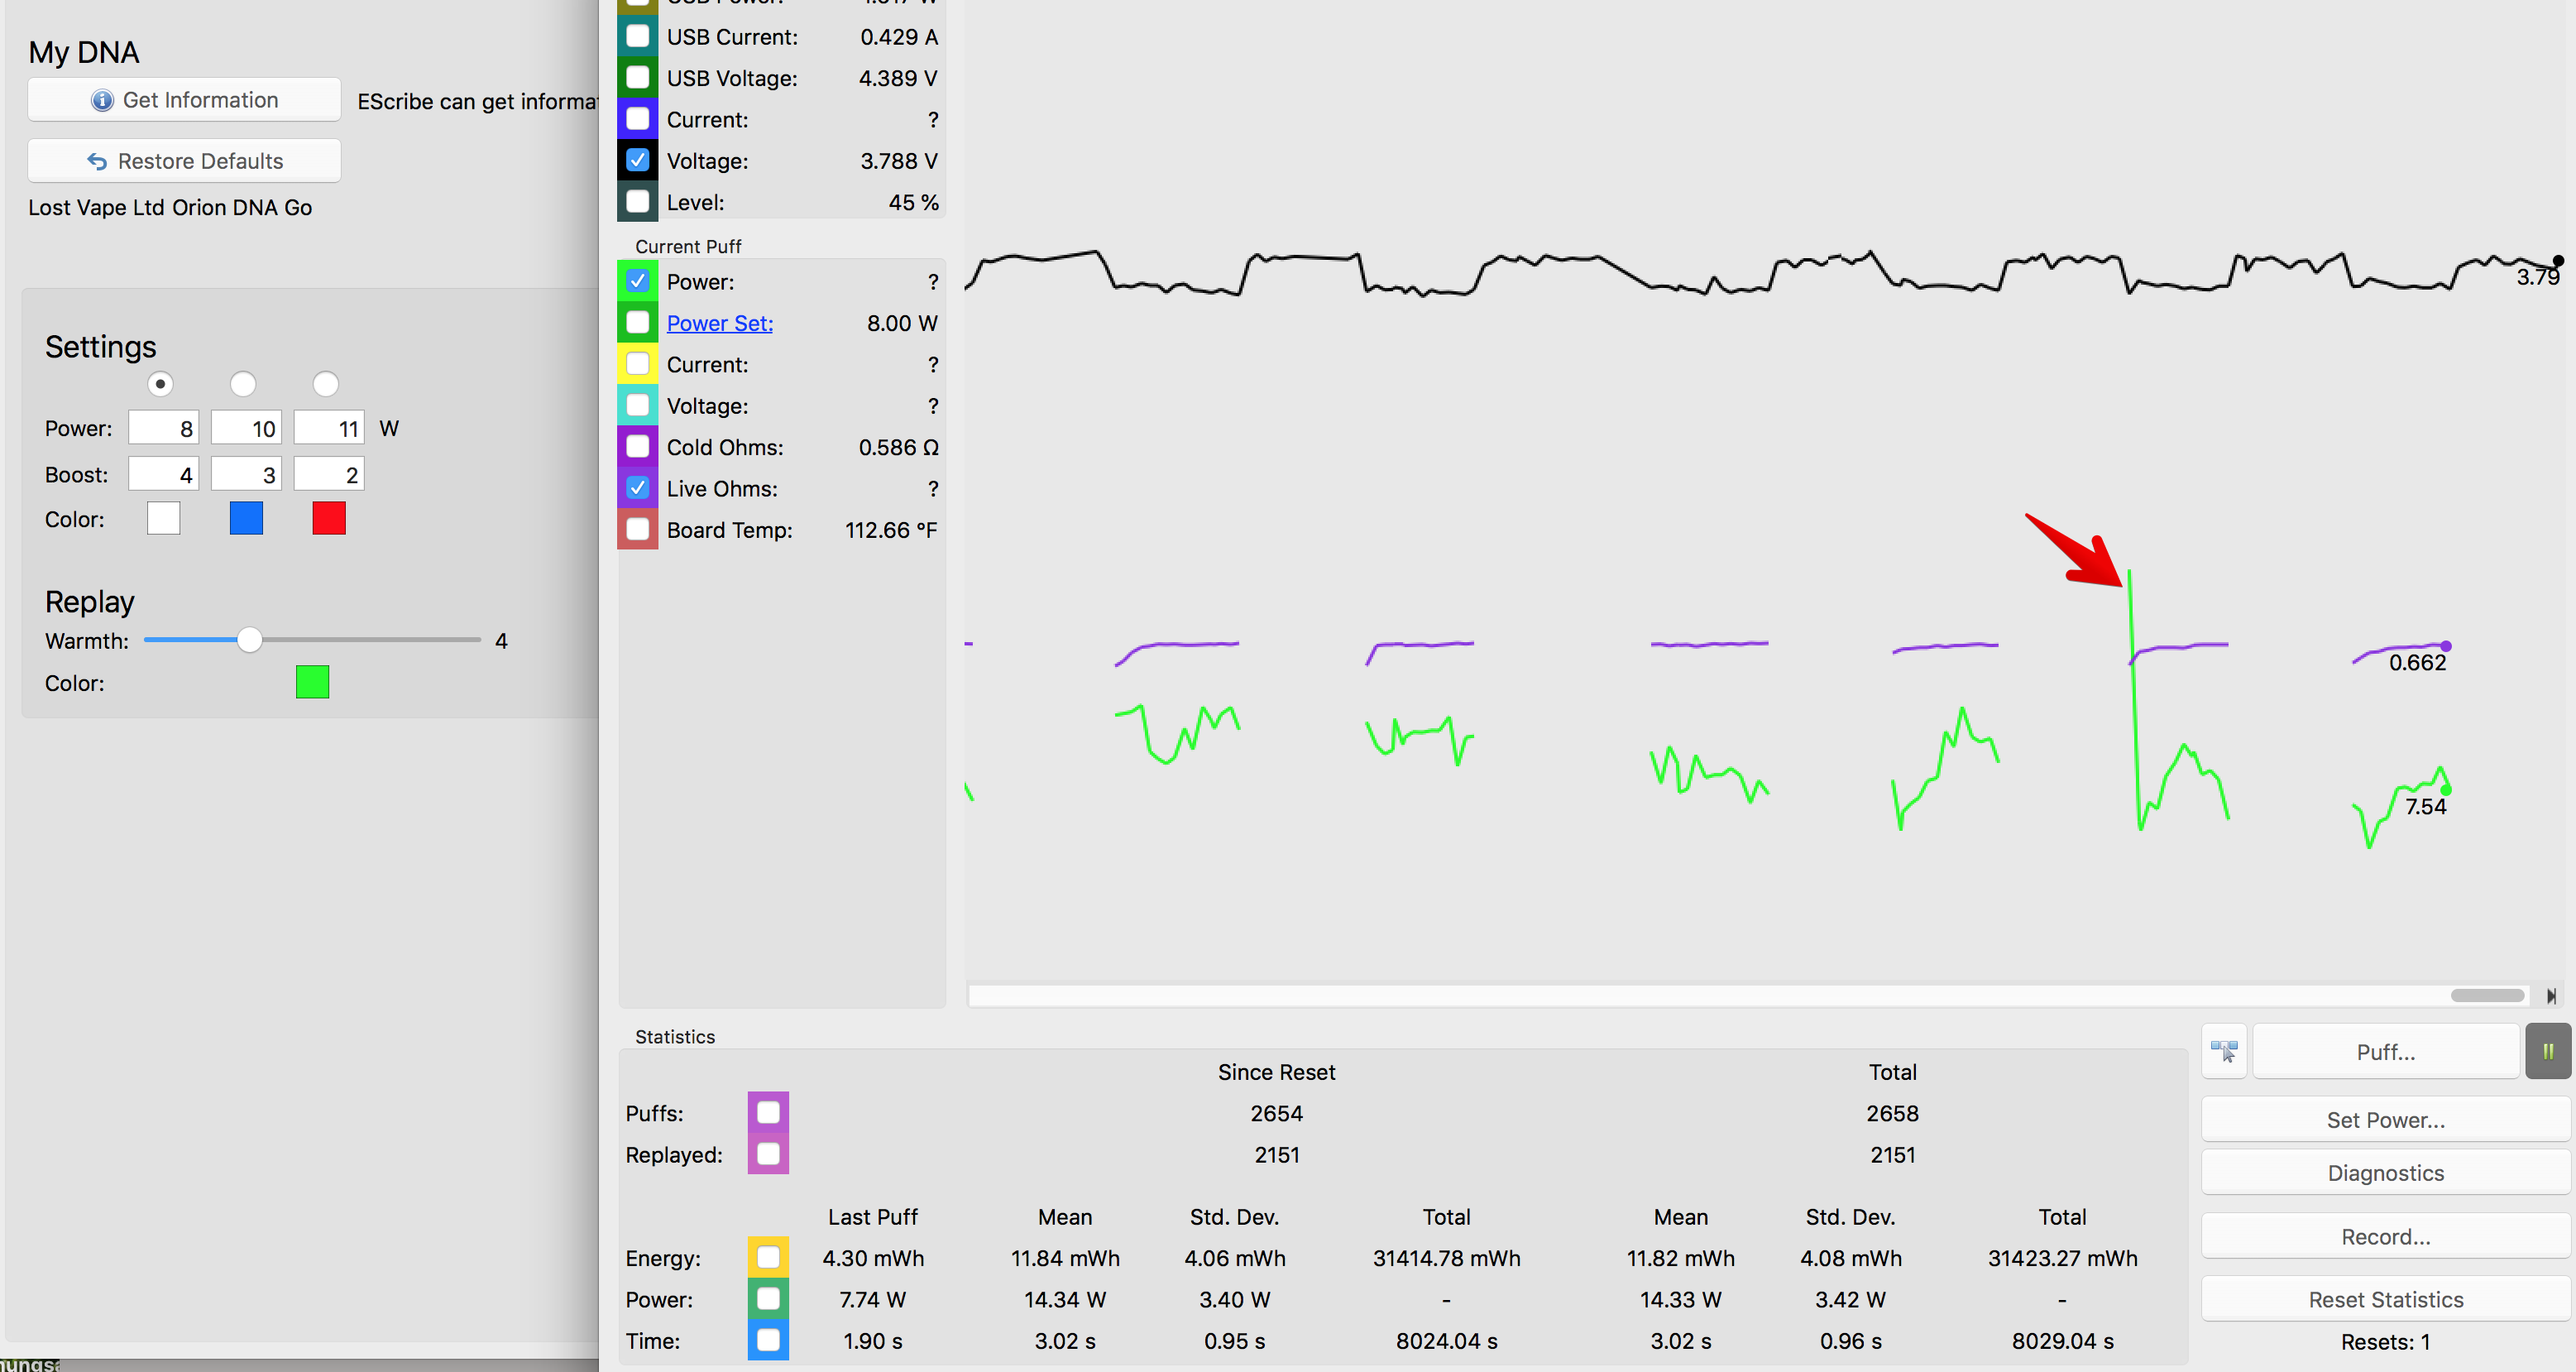
Task: Enable USB Current checkbox
Action: pos(637,36)
